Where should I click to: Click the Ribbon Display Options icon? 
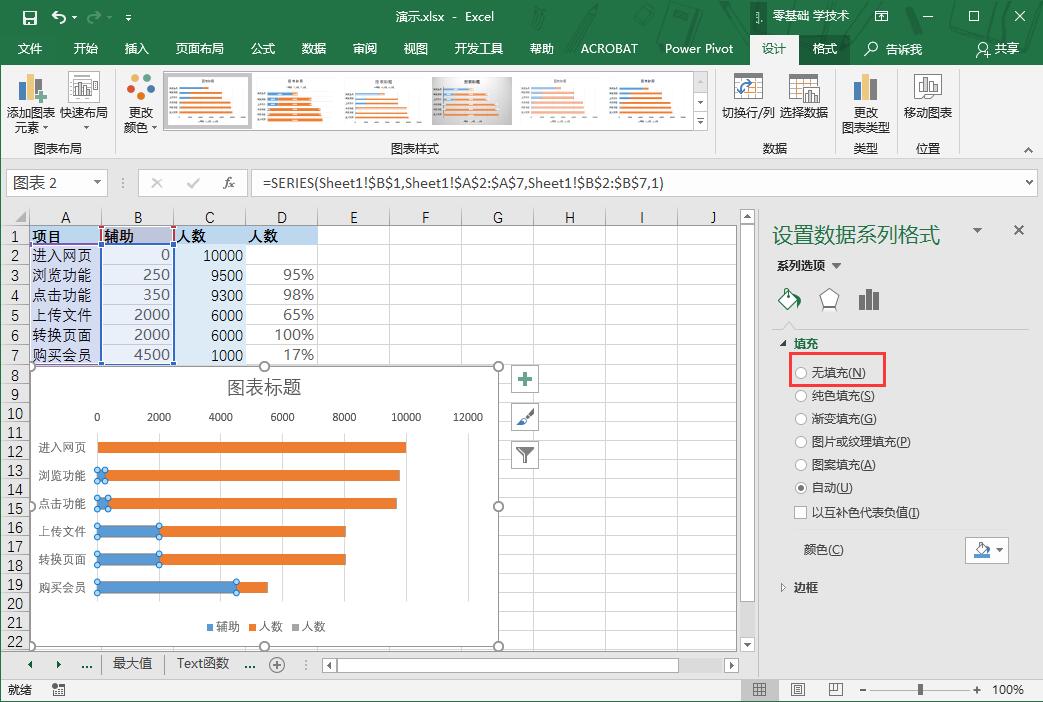tap(881, 17)
